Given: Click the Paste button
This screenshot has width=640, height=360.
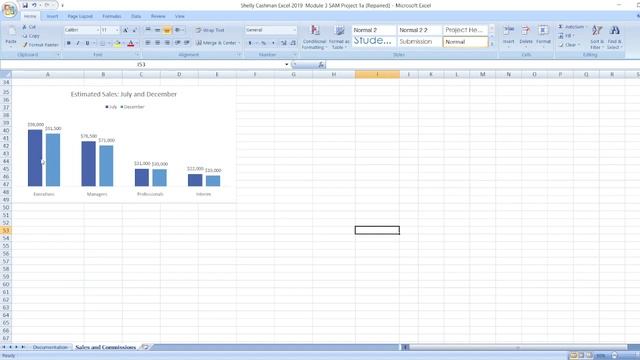Looking at the screenshot, I should click(11, 37).
